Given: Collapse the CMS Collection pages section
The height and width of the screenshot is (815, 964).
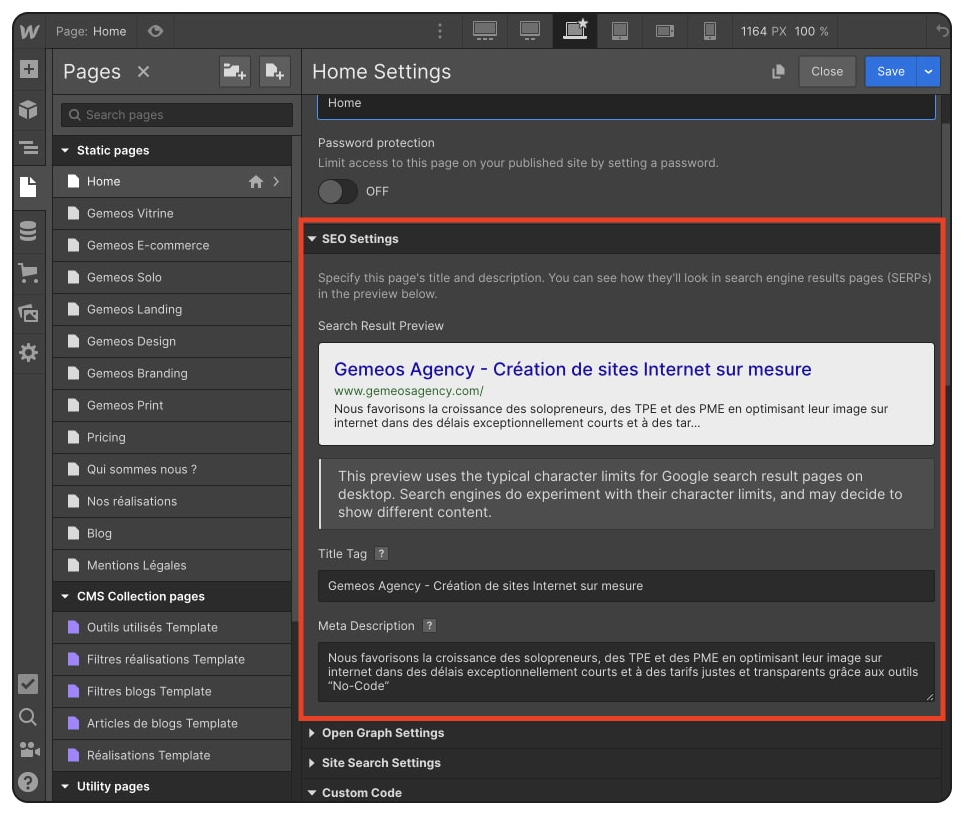Looking at the screenshot, I should tap(65, 596).
